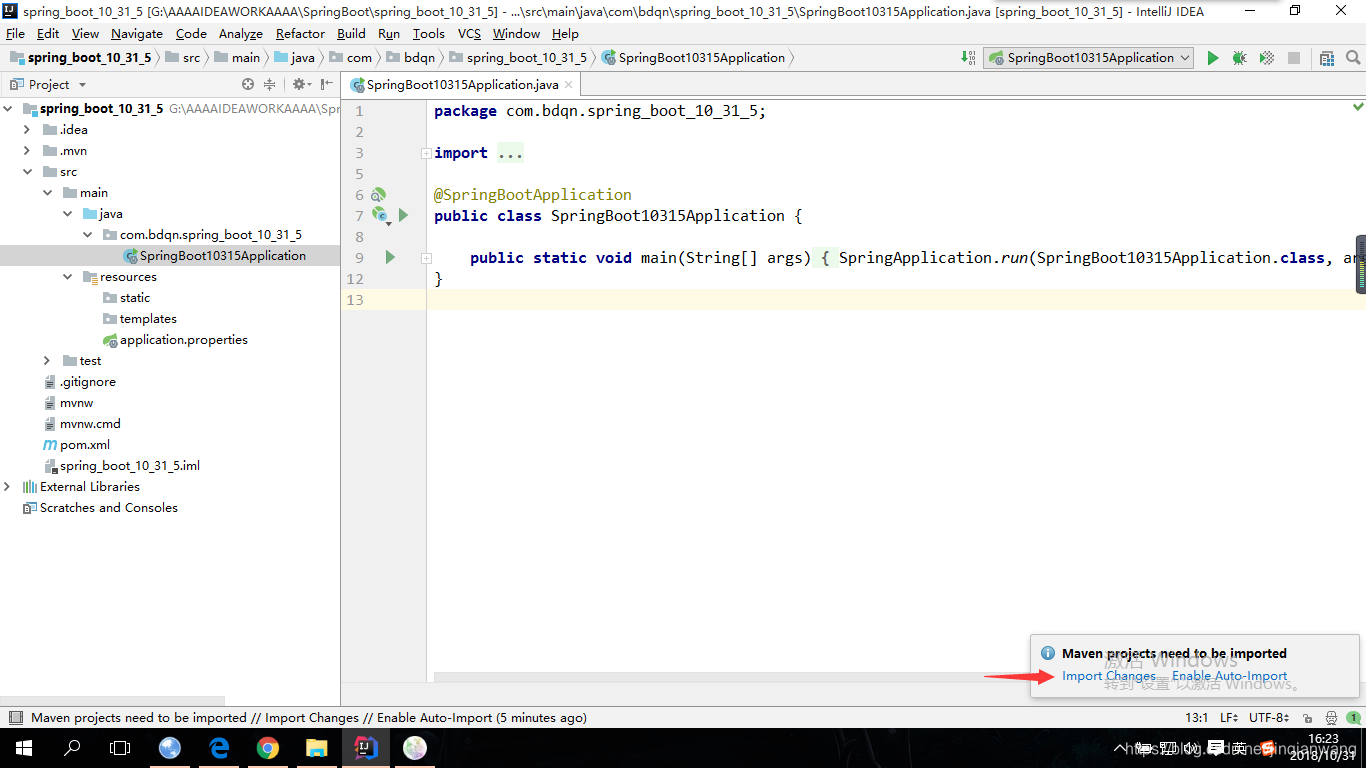This screenshot has height=768, width=1366.
Task: Click bdqn breadcrumb in navigation bar
Action: 411,58
